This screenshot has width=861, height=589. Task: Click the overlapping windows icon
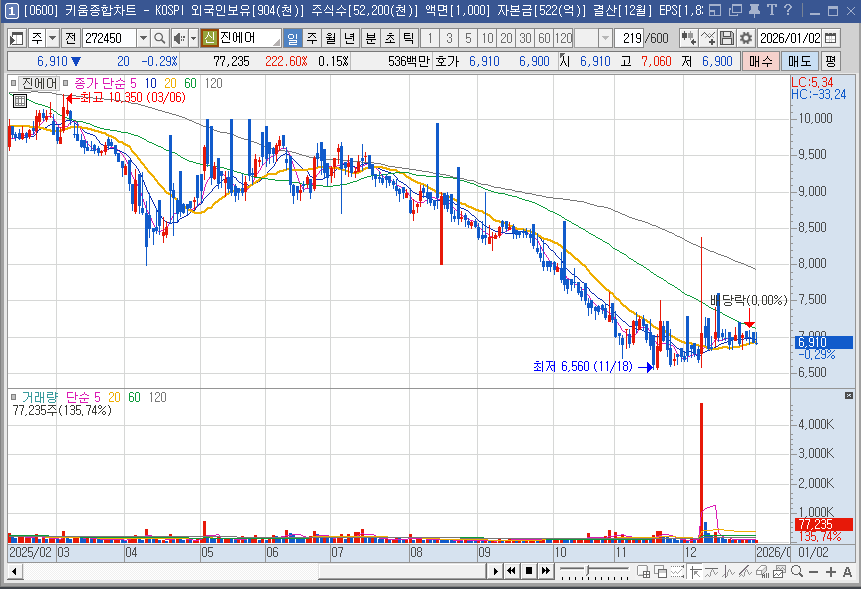pos(661,571)
